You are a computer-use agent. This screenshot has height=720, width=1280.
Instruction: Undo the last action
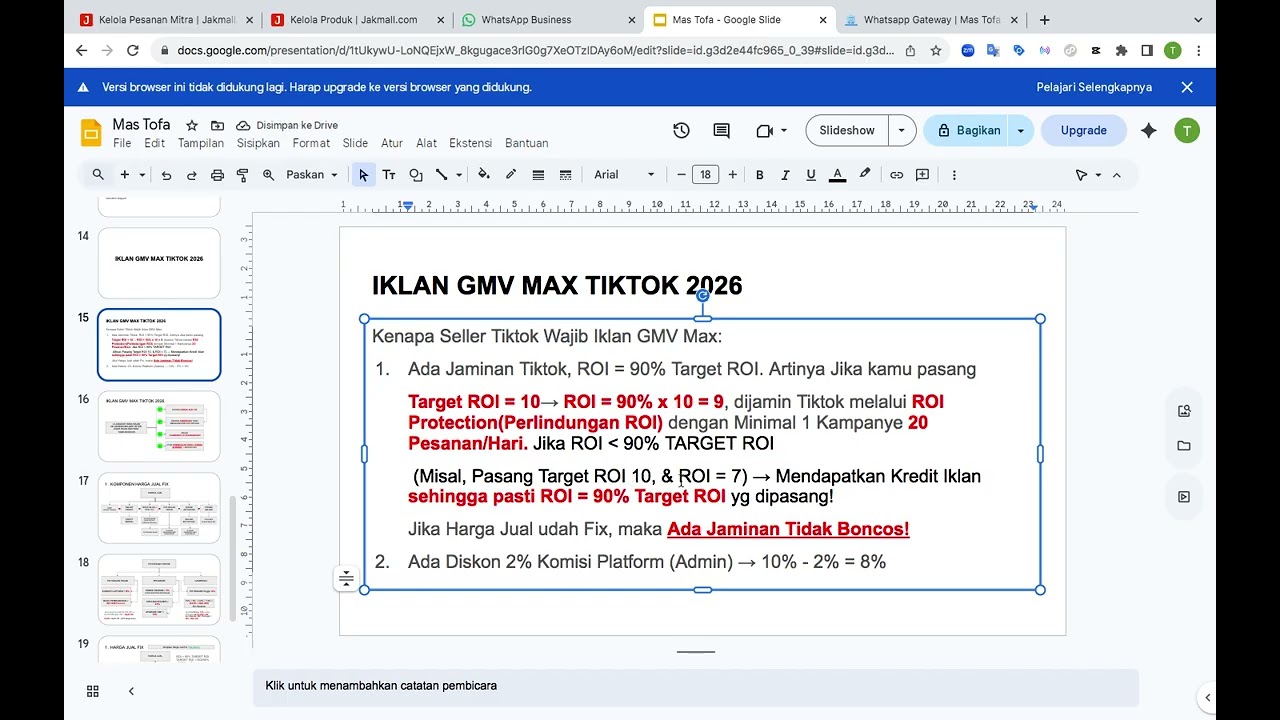coord(166,175)
